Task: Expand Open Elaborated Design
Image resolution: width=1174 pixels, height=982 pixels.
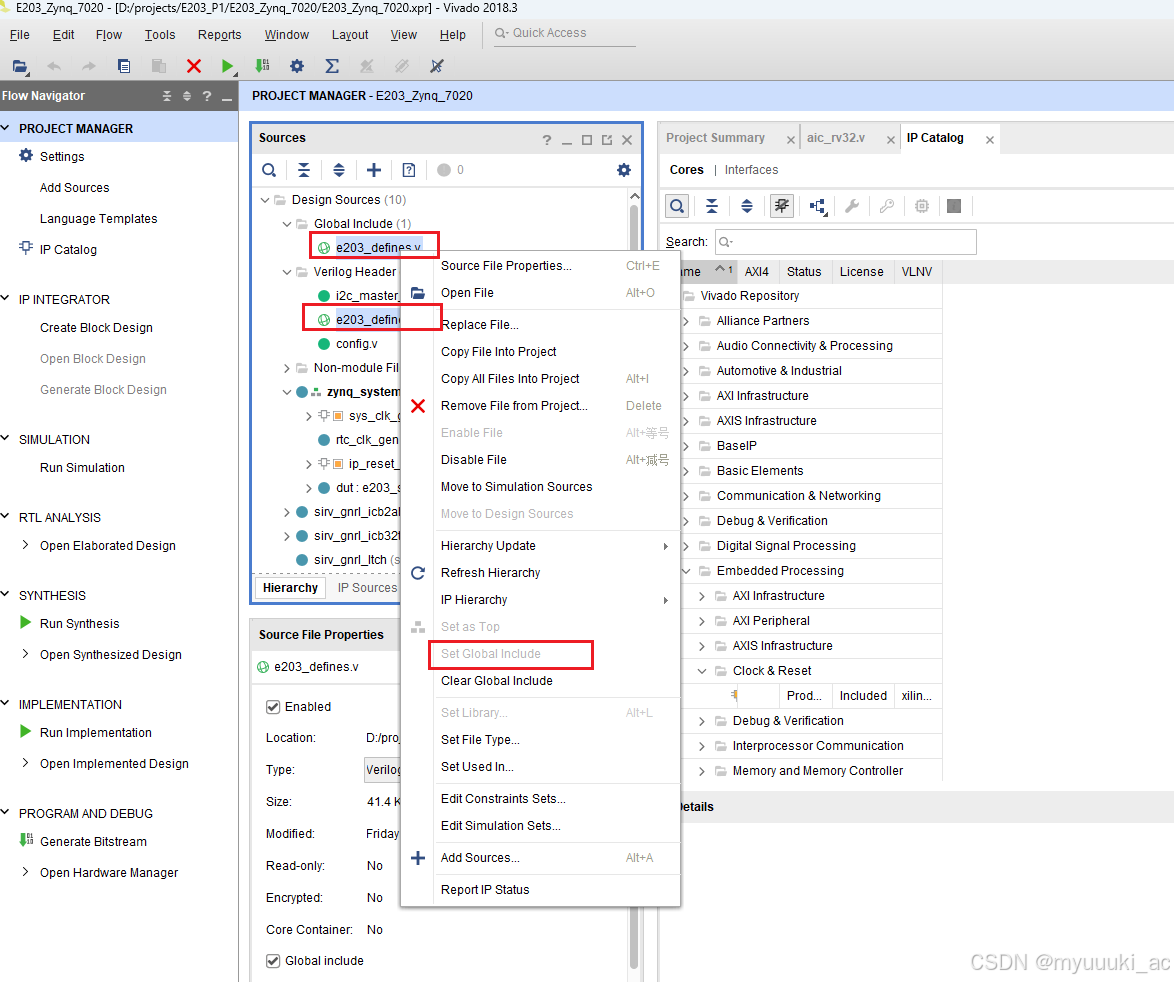Action: coord(25,545)
